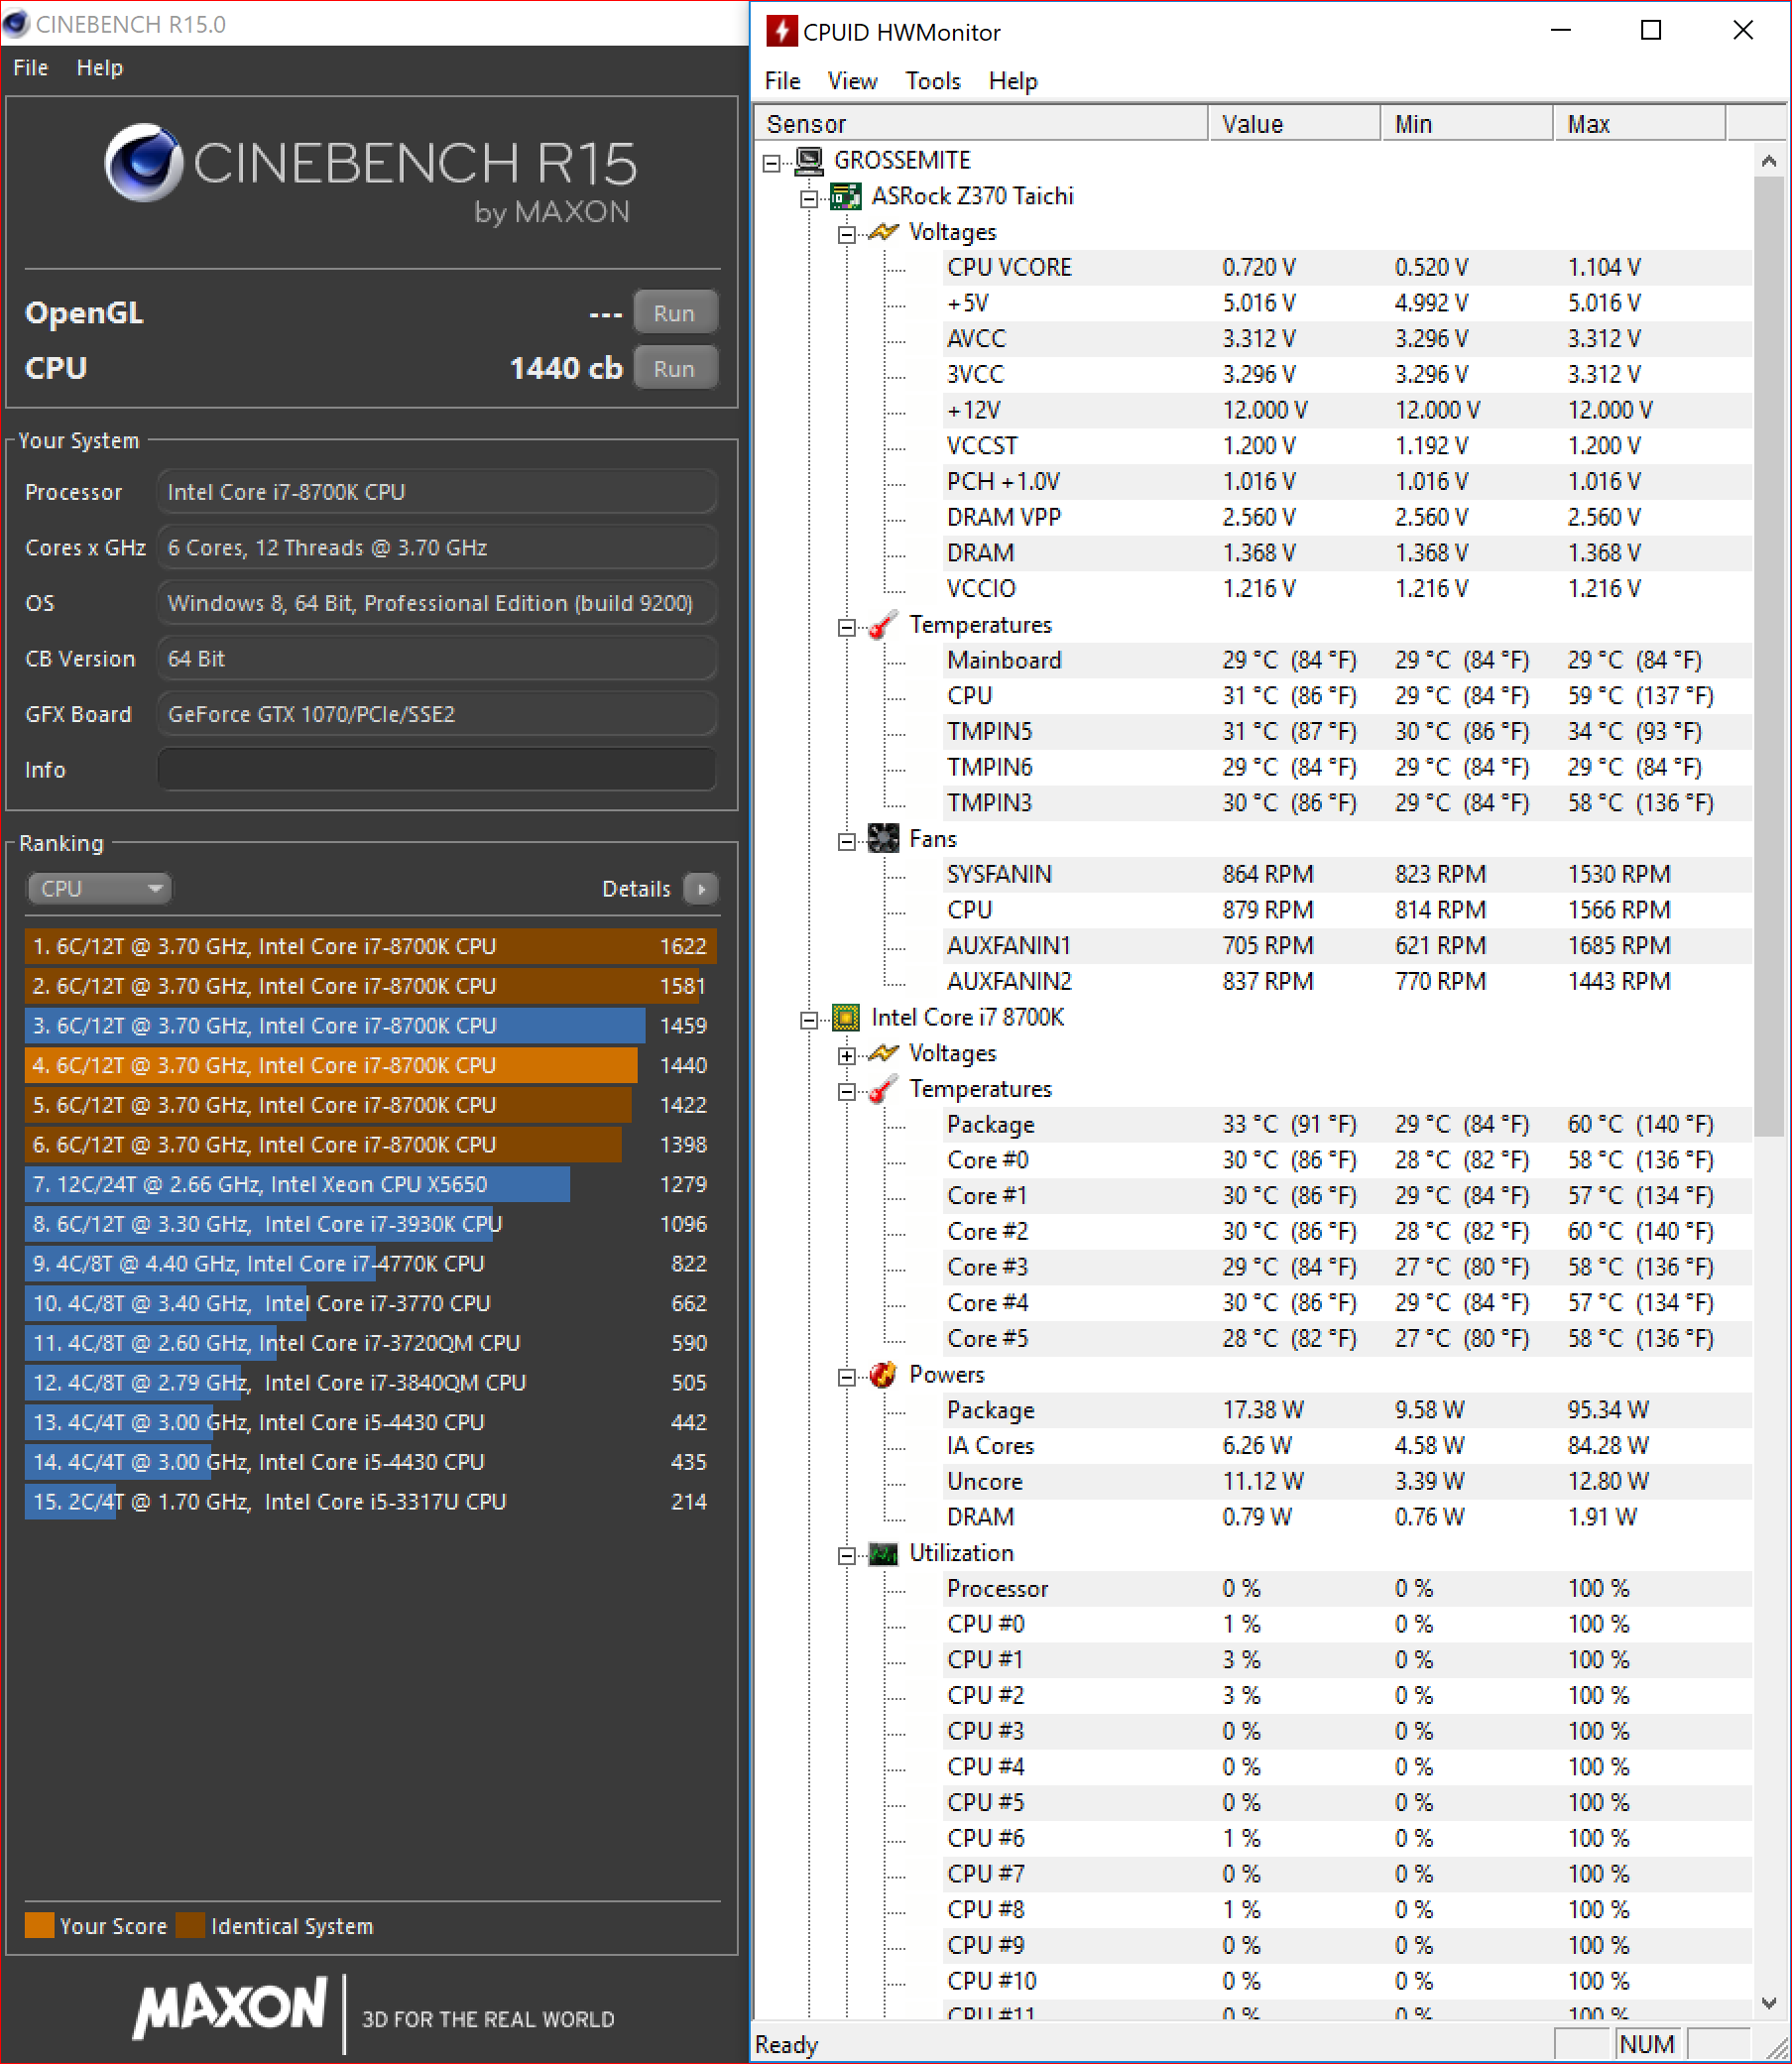The image size is (1792, 2064).
Task: Collapse the GROSSEMITE tree node
Action: pyautogui.click(x=771, y=162)
